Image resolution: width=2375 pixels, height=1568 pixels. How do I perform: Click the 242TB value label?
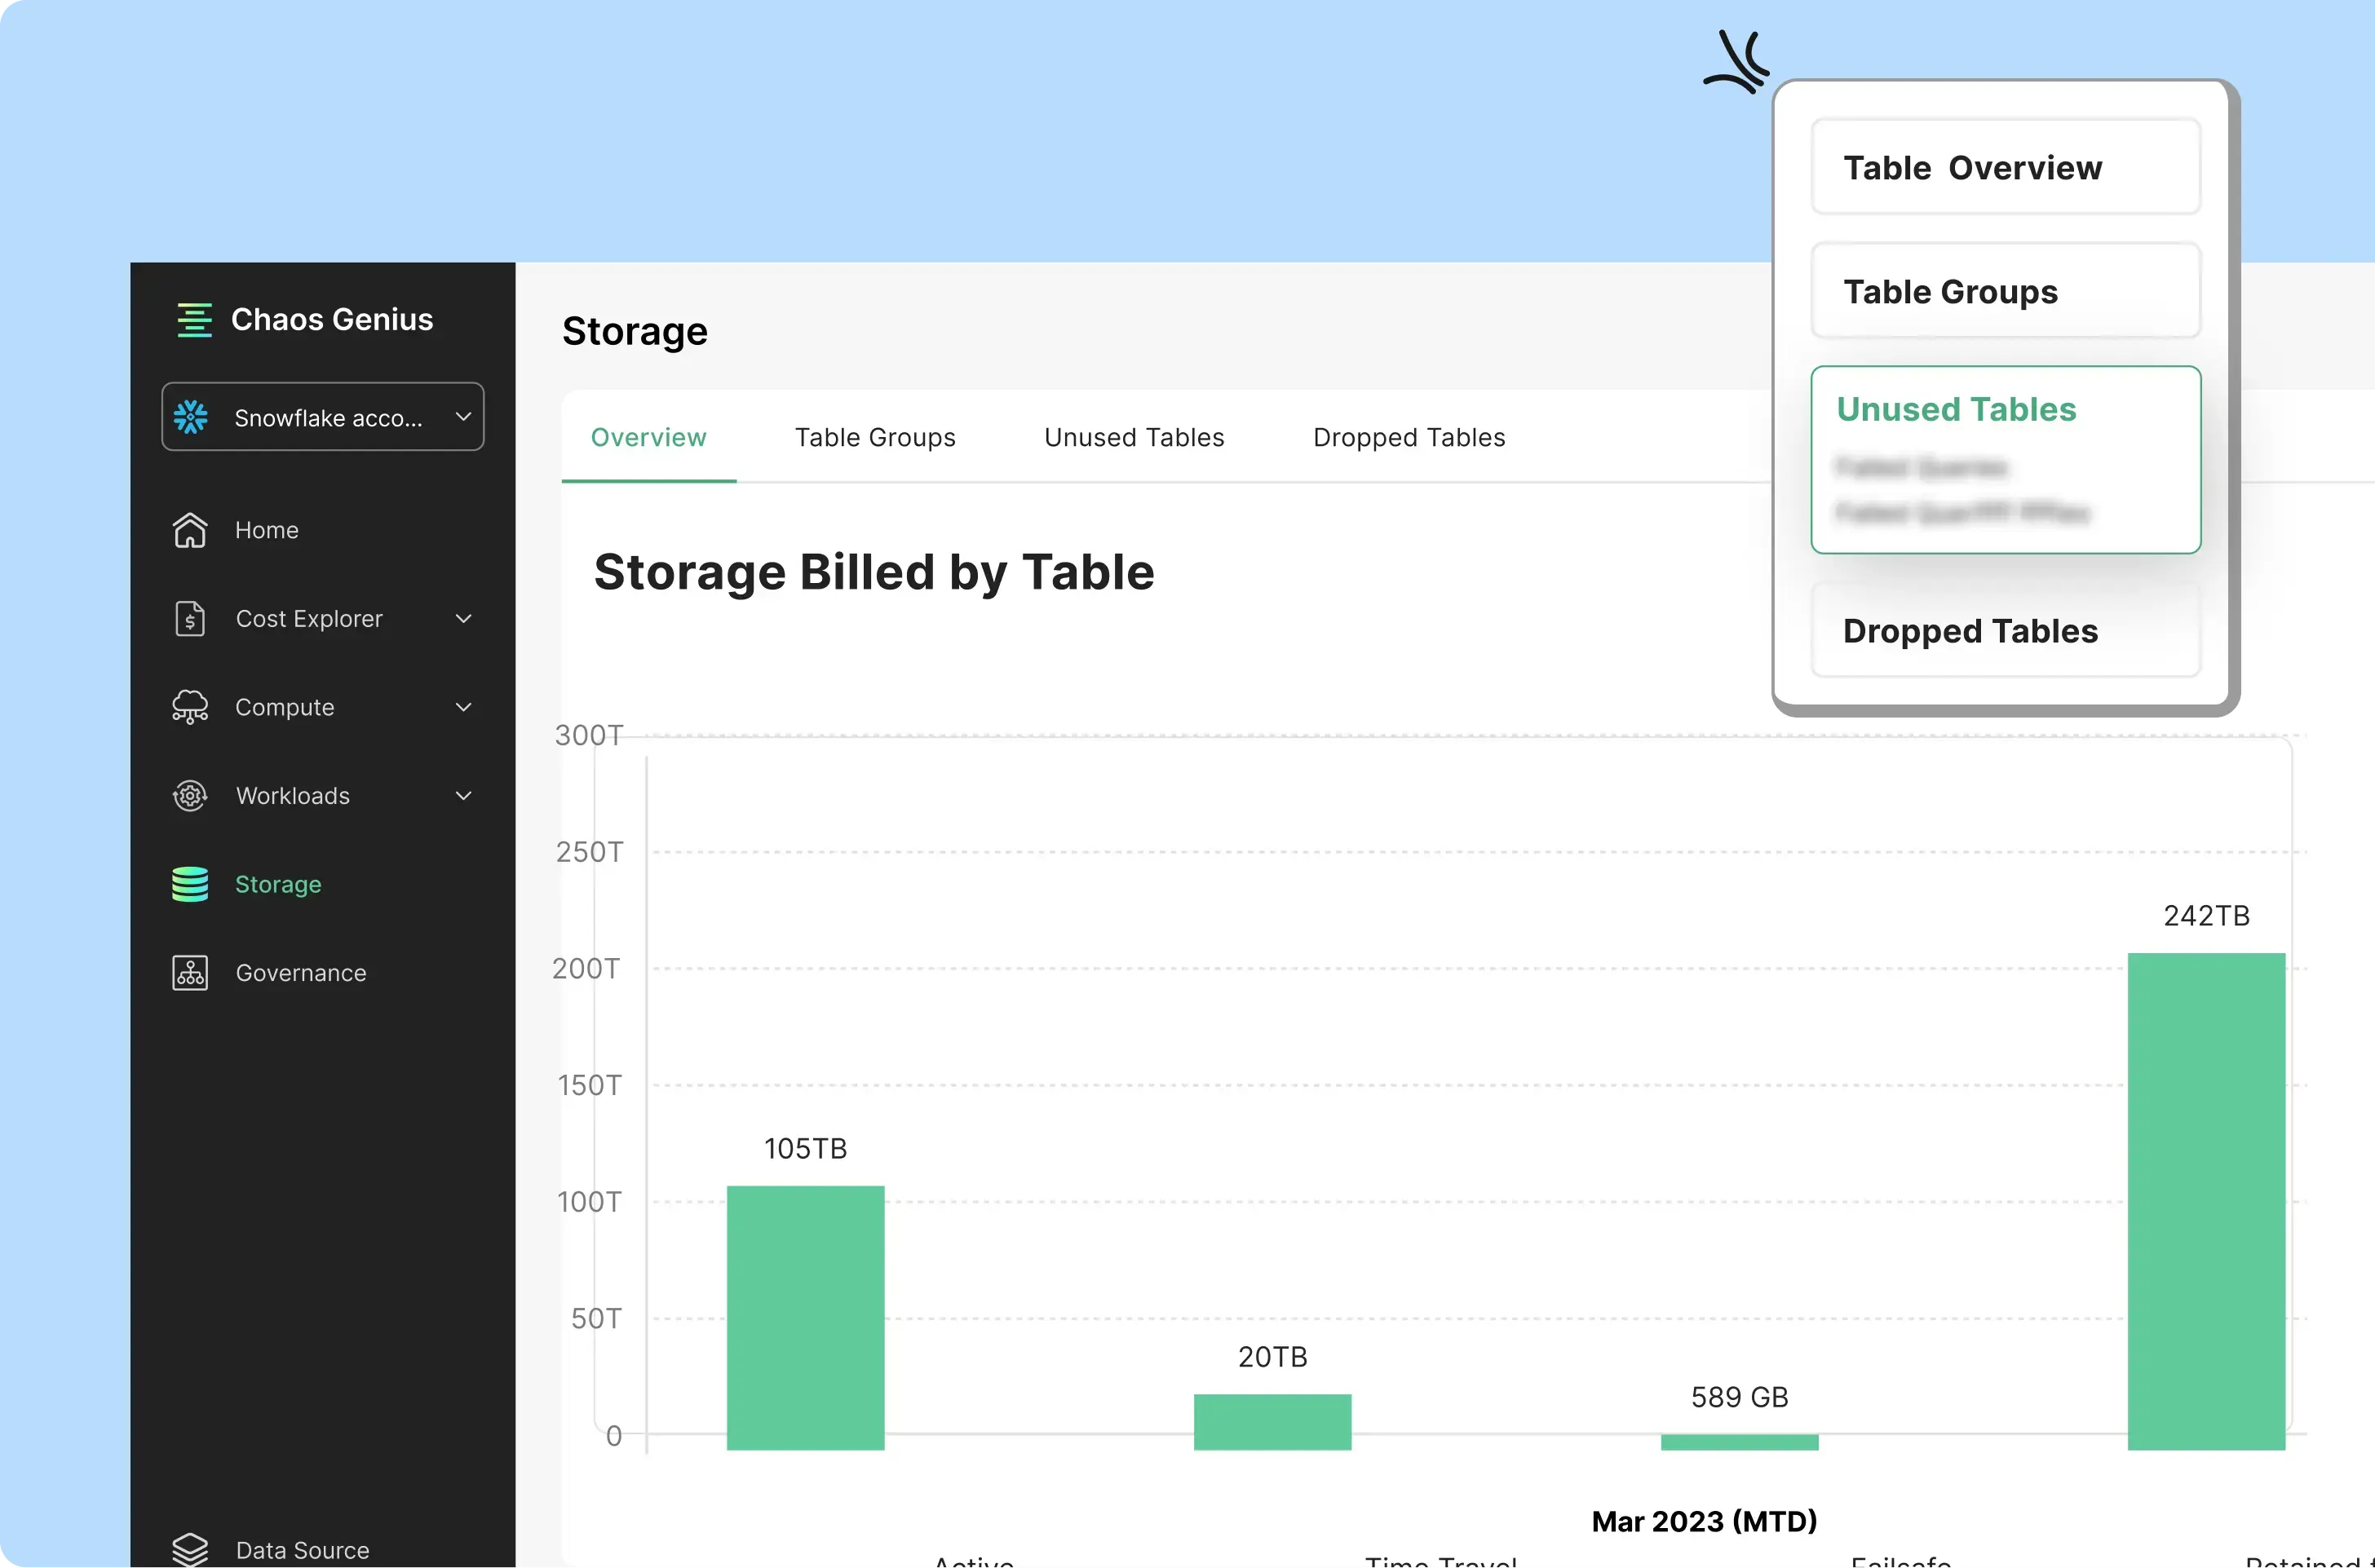point(2206,916)
